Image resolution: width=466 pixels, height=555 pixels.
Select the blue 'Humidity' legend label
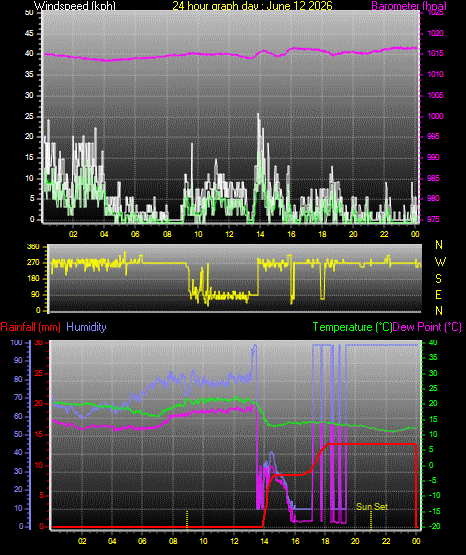(86, 327)
